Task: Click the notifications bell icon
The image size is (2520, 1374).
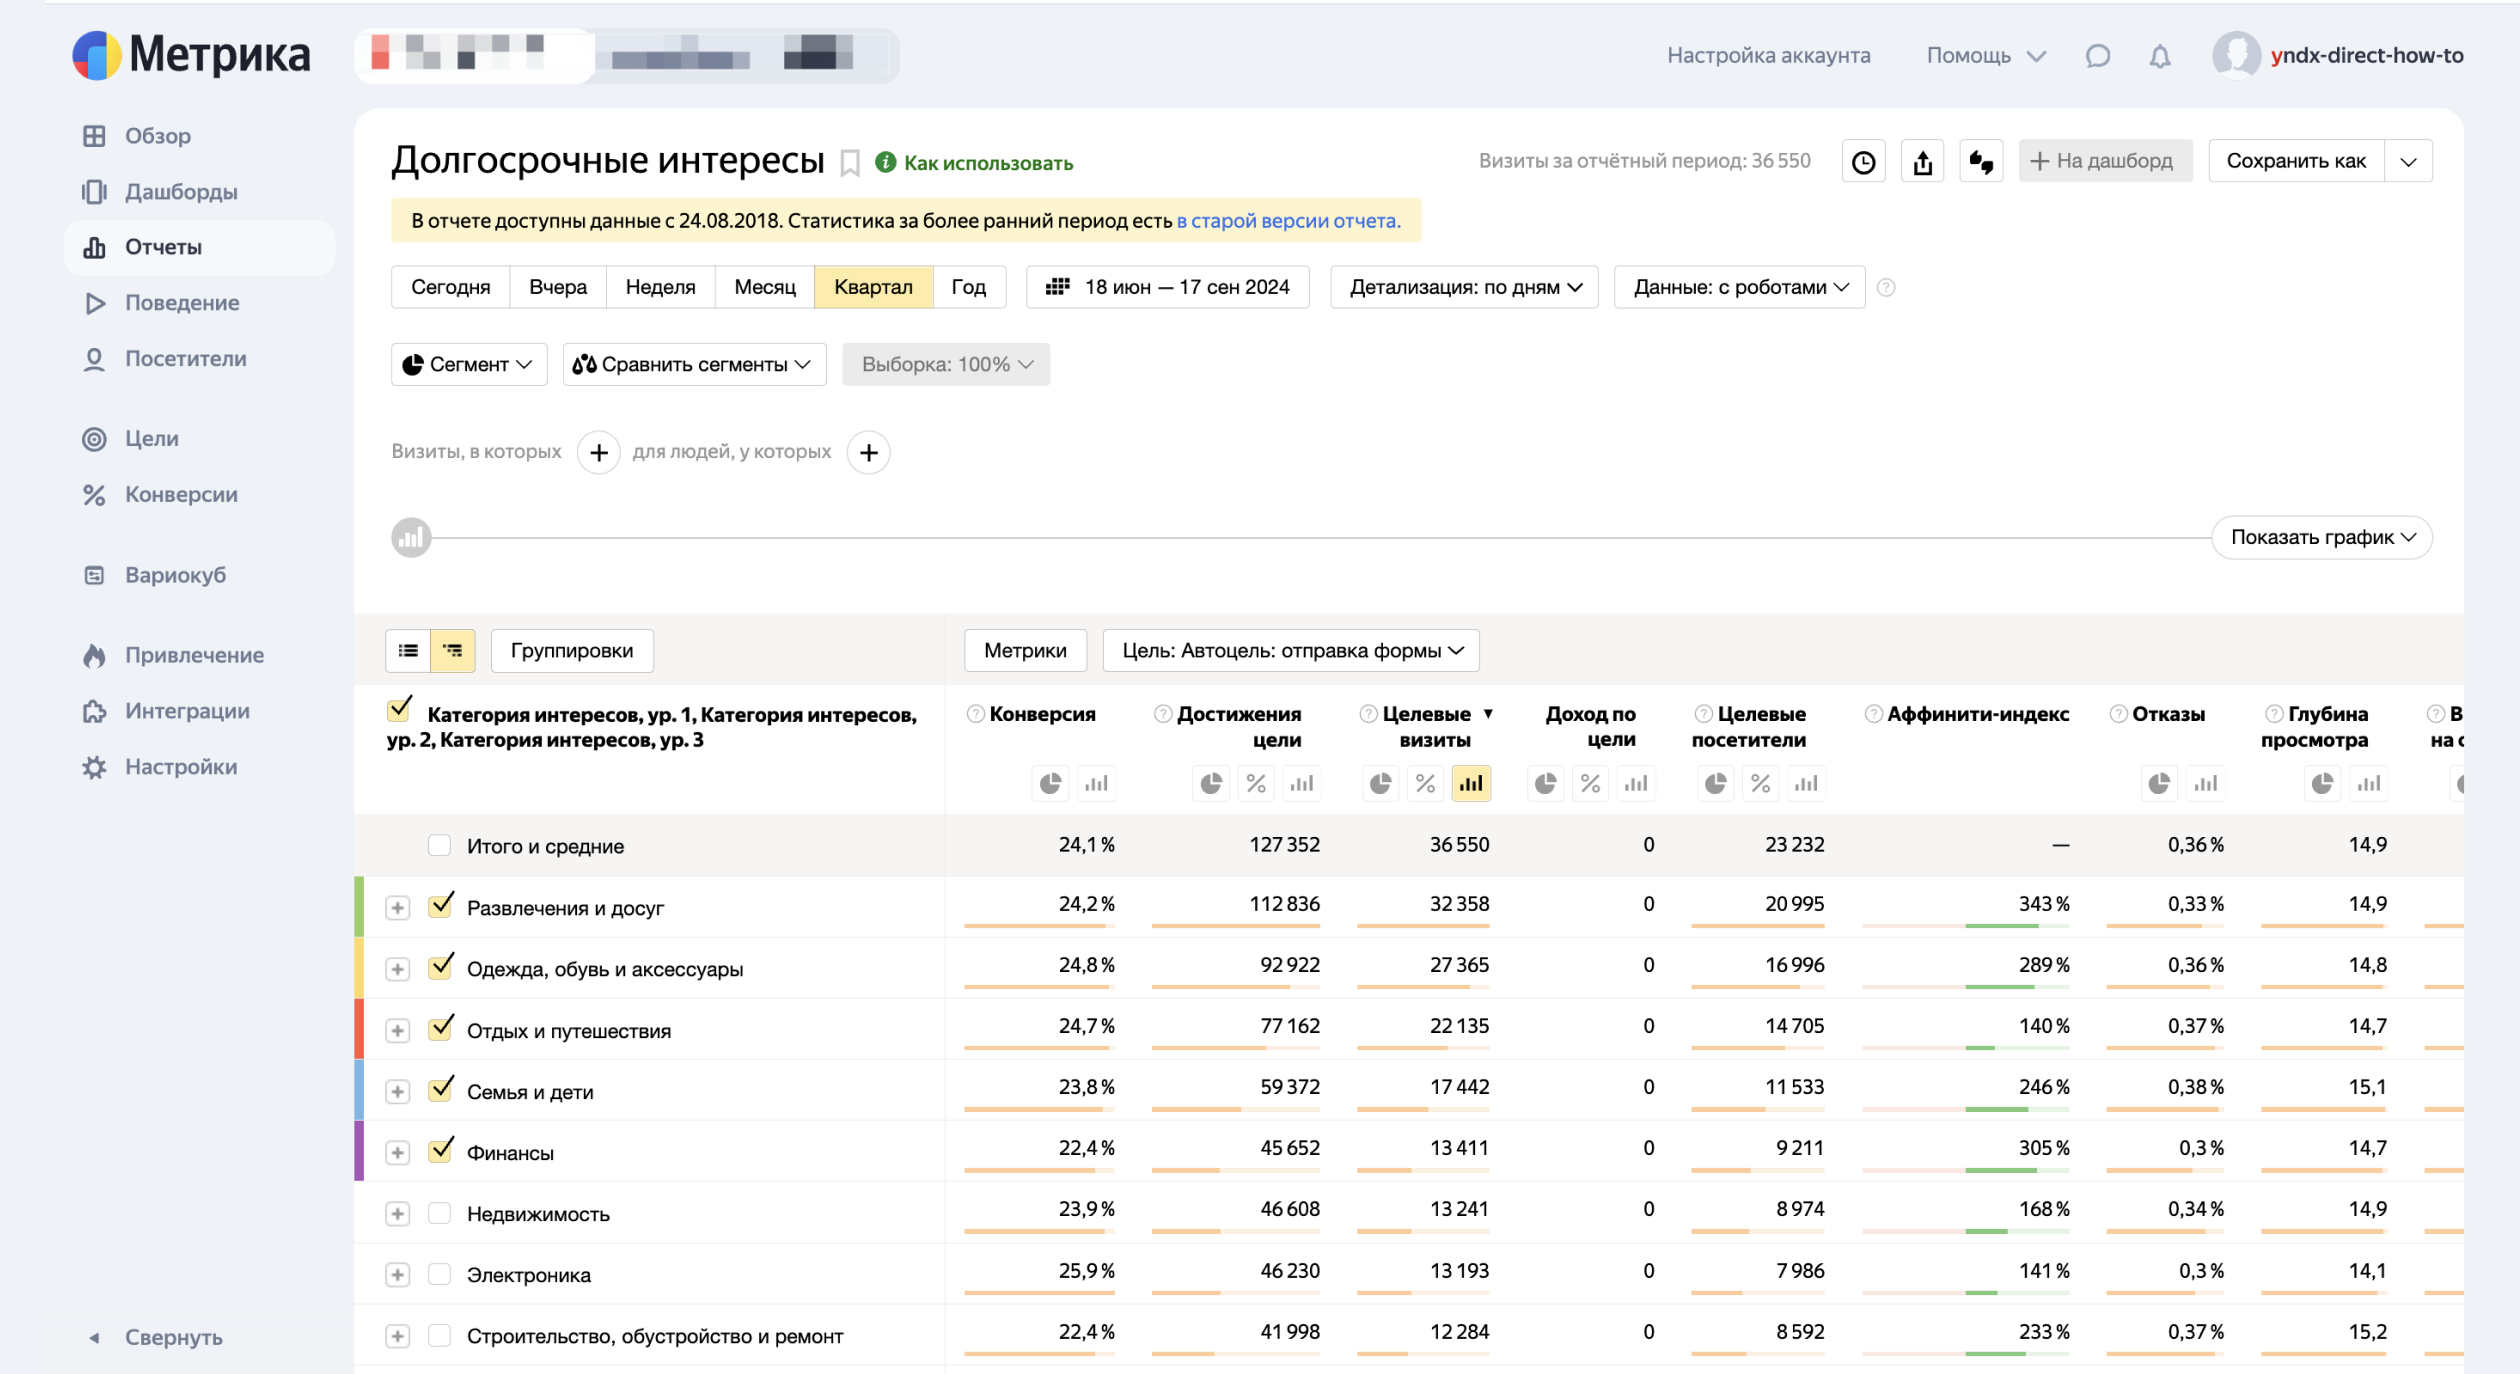Action: coord(2159,56)
